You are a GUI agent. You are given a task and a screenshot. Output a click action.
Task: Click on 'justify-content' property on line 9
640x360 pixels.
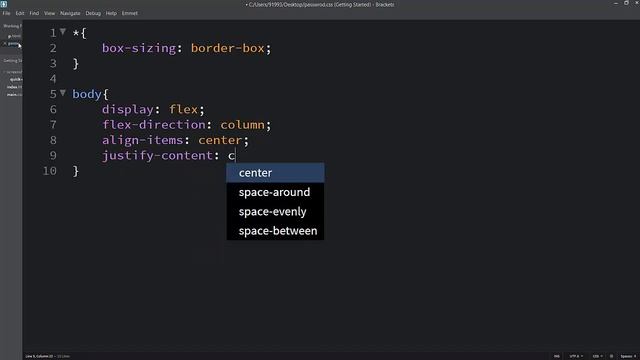coord(157,156)
